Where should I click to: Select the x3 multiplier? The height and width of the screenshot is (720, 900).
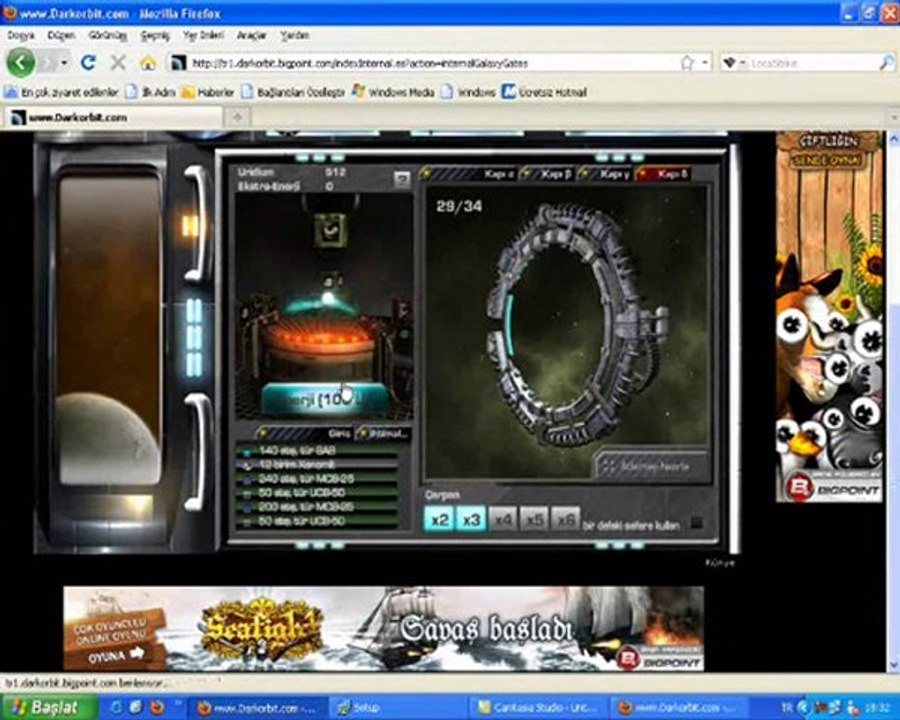pyautogui.click(x=471, y=519)
